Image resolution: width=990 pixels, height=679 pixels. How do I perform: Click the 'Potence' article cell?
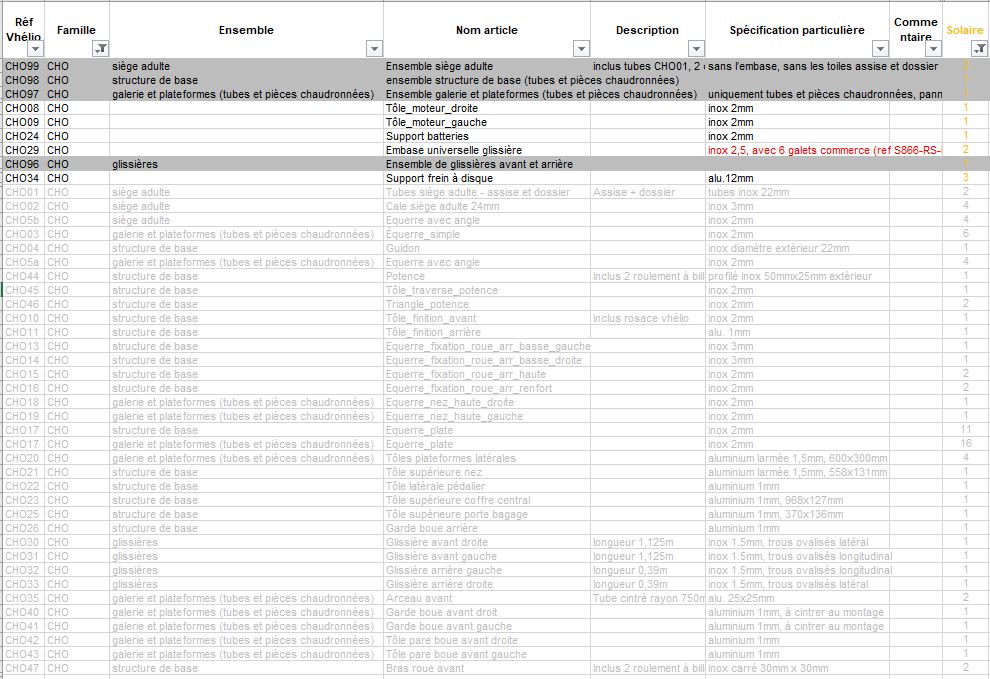487,276
